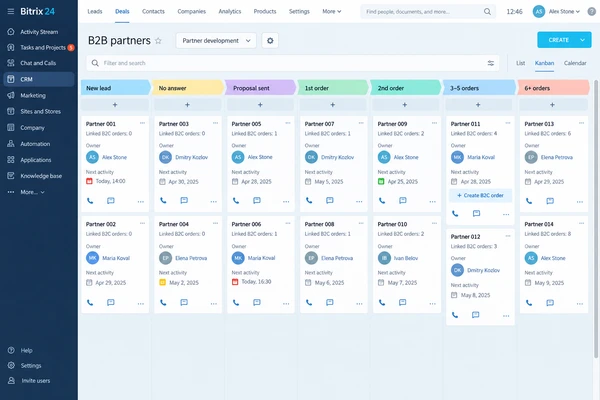Open Partner 001 card top options menu
This screenshot has height=400, width=600.
click(x=142, y=123)
